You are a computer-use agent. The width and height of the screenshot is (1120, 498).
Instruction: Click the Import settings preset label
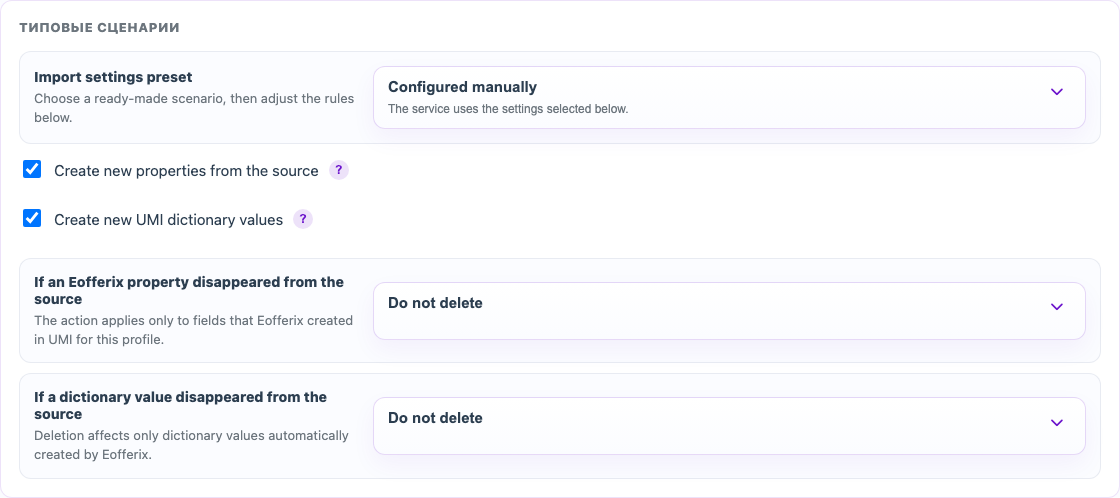114,76
